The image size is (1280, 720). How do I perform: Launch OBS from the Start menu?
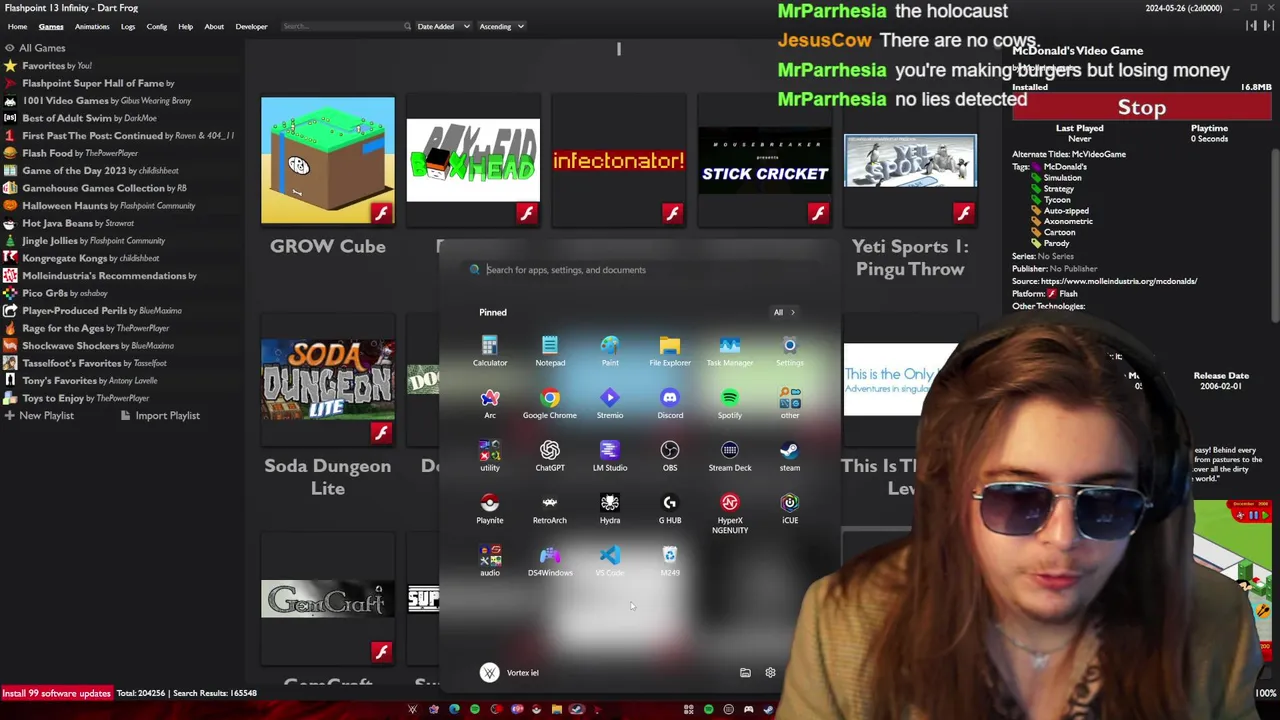click(x=670, y=456)
